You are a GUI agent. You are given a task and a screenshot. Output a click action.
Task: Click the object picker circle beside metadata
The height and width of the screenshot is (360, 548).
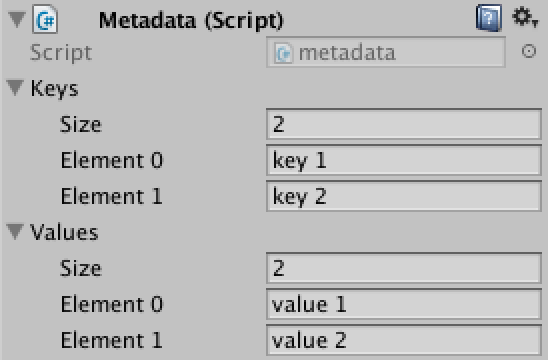(529, 51)
